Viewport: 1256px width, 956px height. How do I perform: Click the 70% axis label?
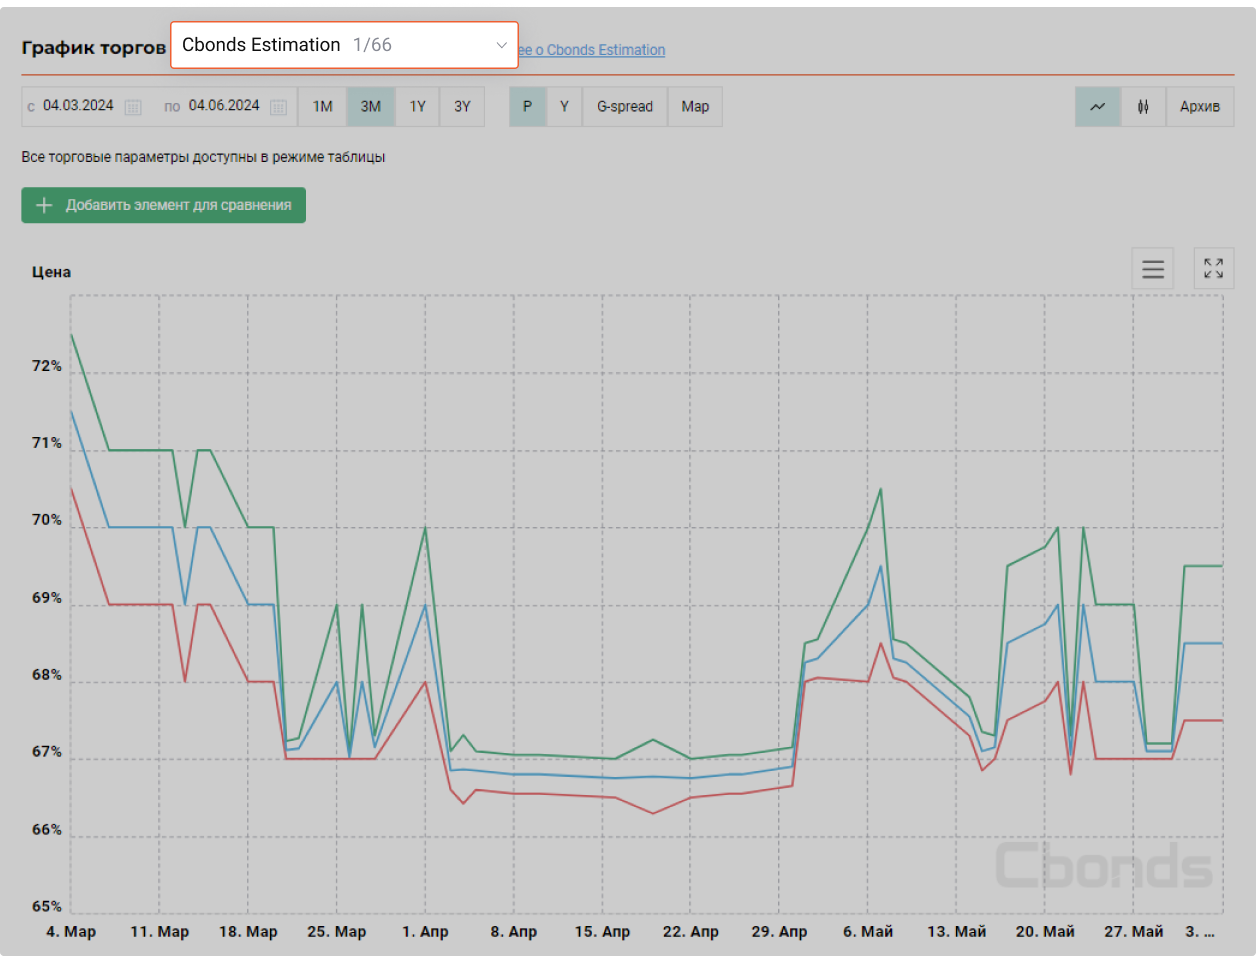point(47,520)
